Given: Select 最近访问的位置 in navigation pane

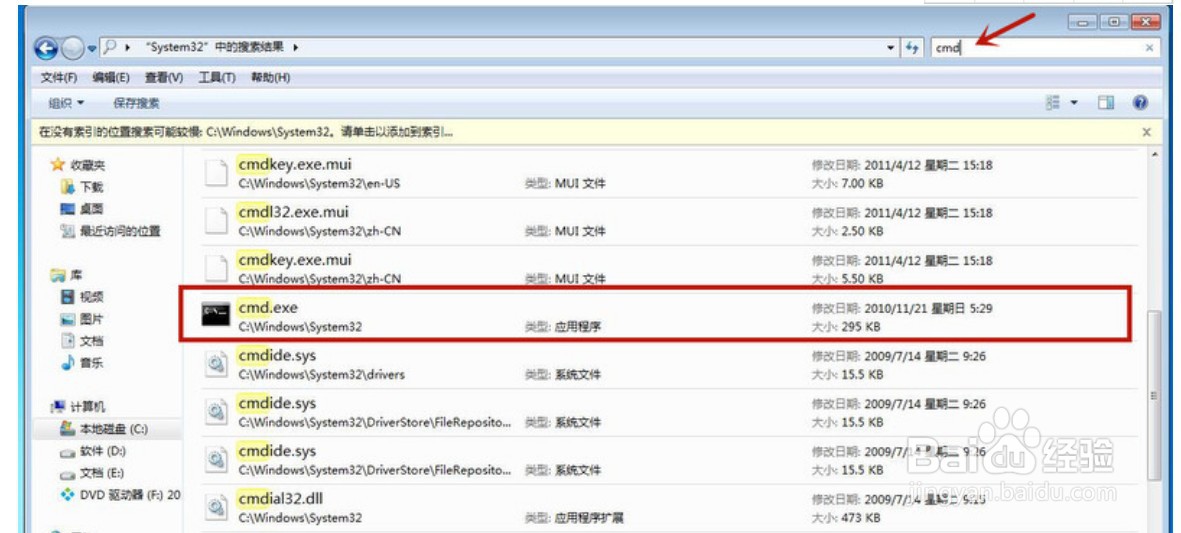Looking at the screenshot, I should click(x=111, y=231).
